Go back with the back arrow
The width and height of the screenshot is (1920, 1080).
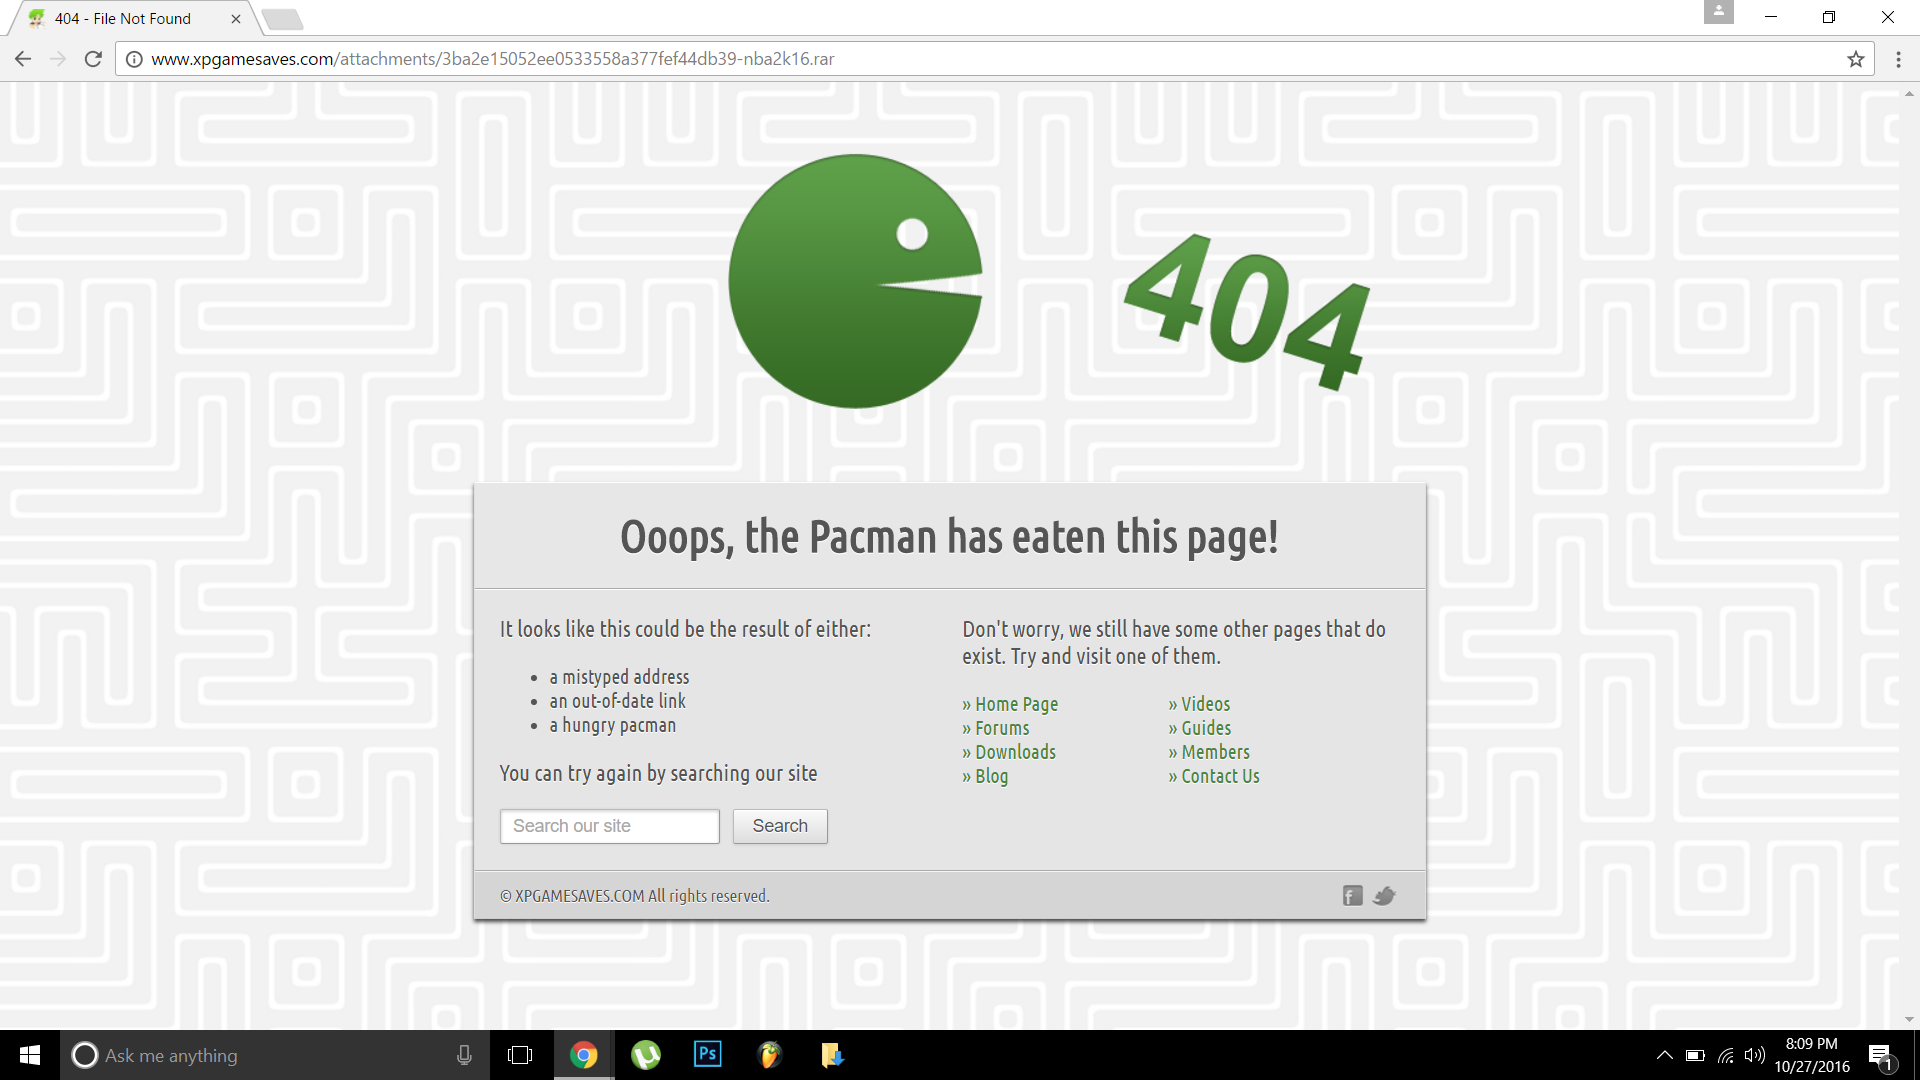23,59
